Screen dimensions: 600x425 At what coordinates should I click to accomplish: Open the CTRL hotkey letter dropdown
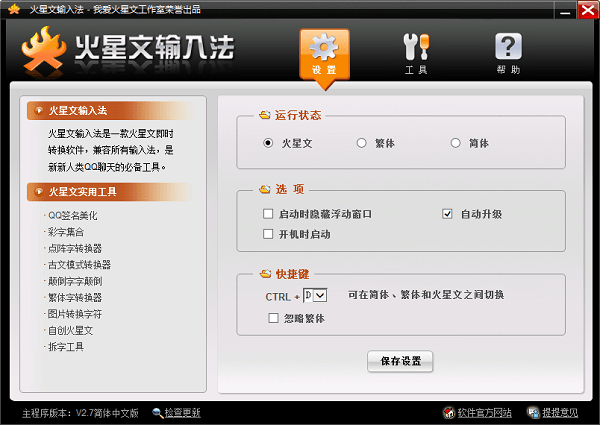pos(320,295)
